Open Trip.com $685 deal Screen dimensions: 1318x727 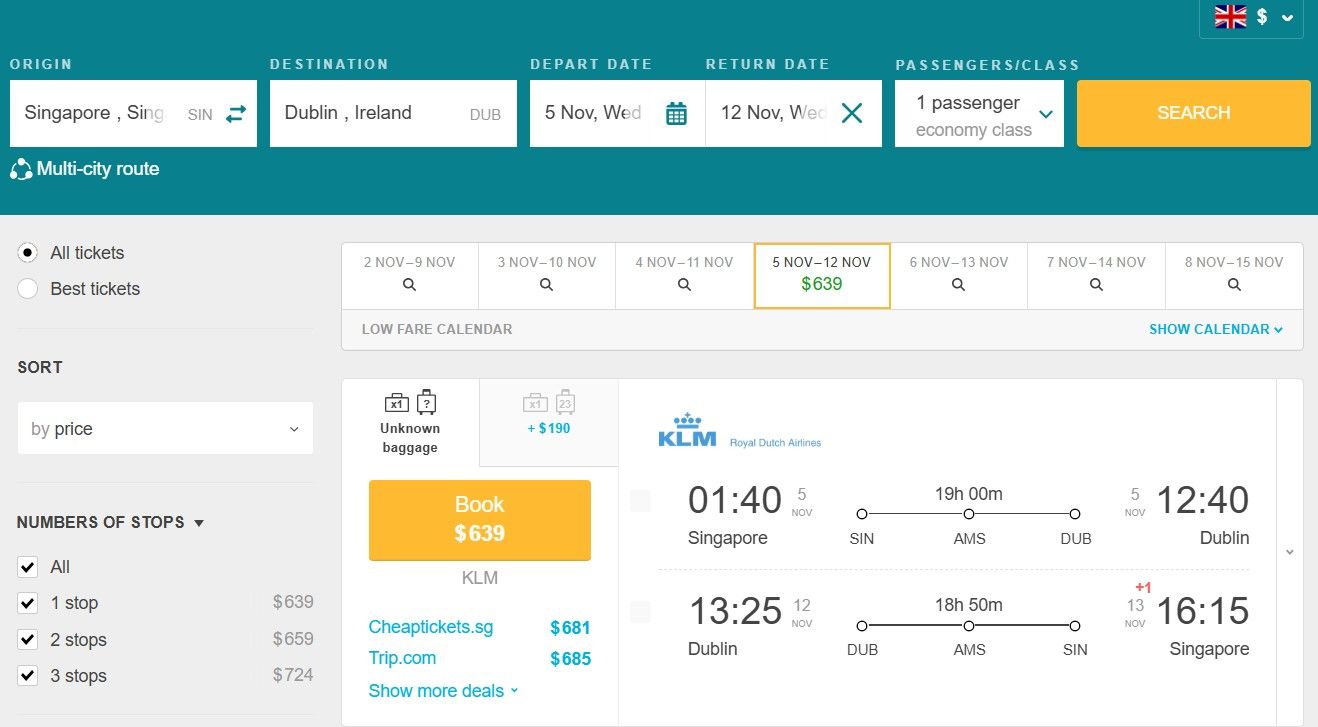pos(480,659)
